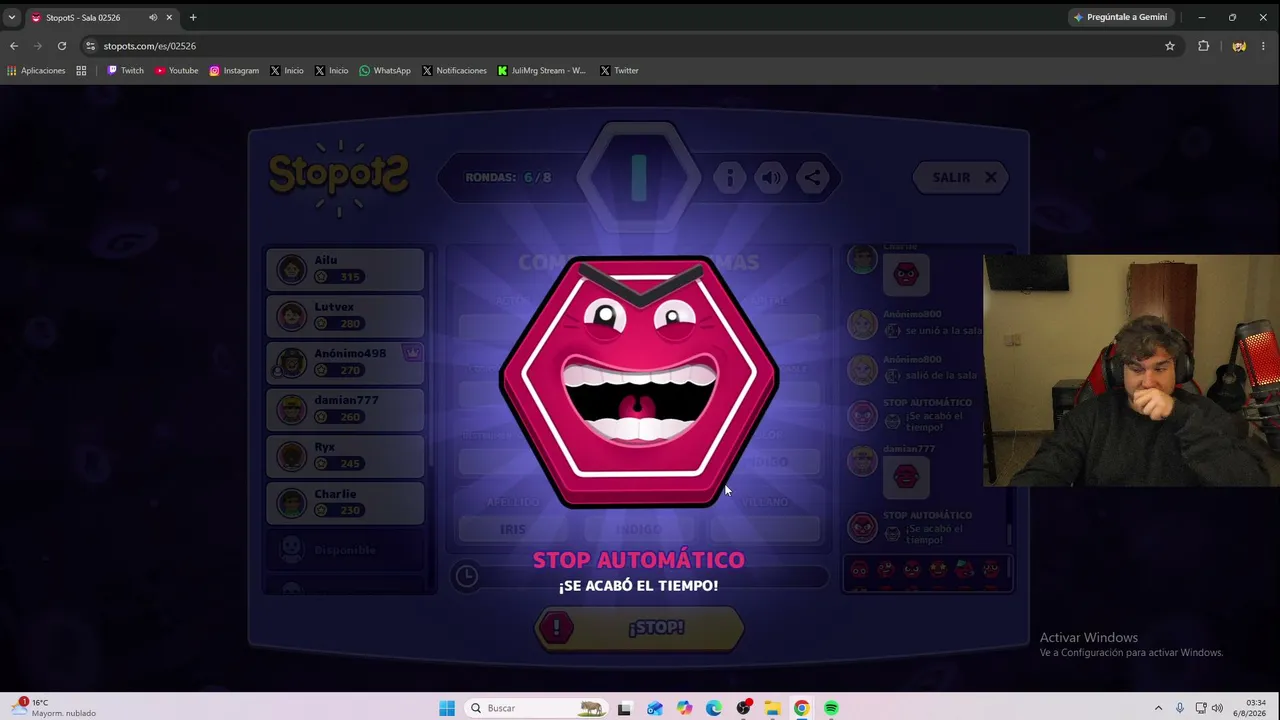Select player Anónimo498 in the scoreboard

pos(345,363)
